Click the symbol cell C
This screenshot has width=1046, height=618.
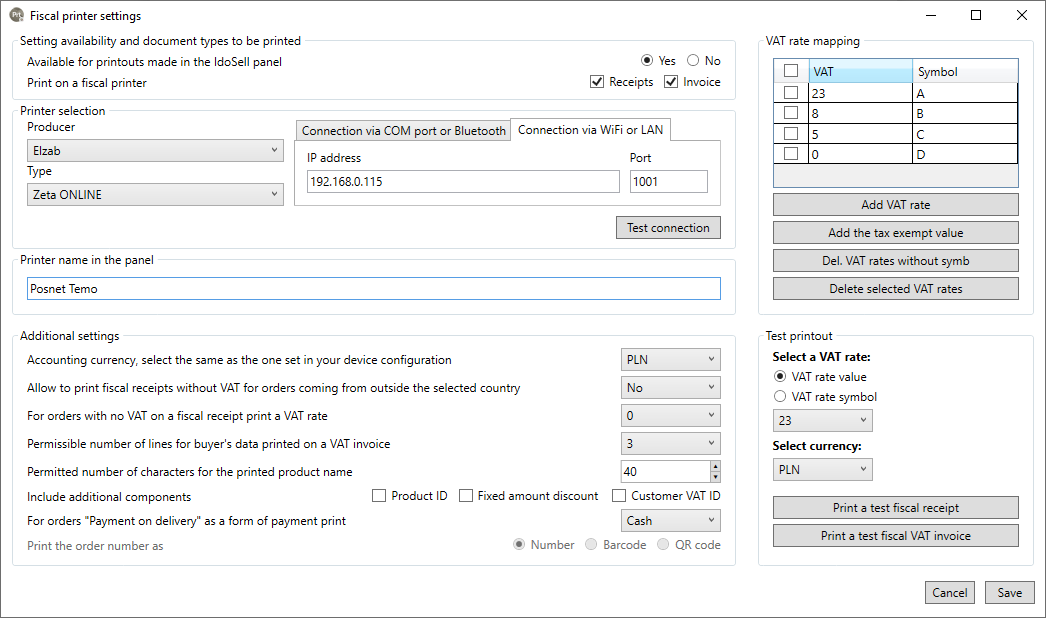tap(965, 134)
